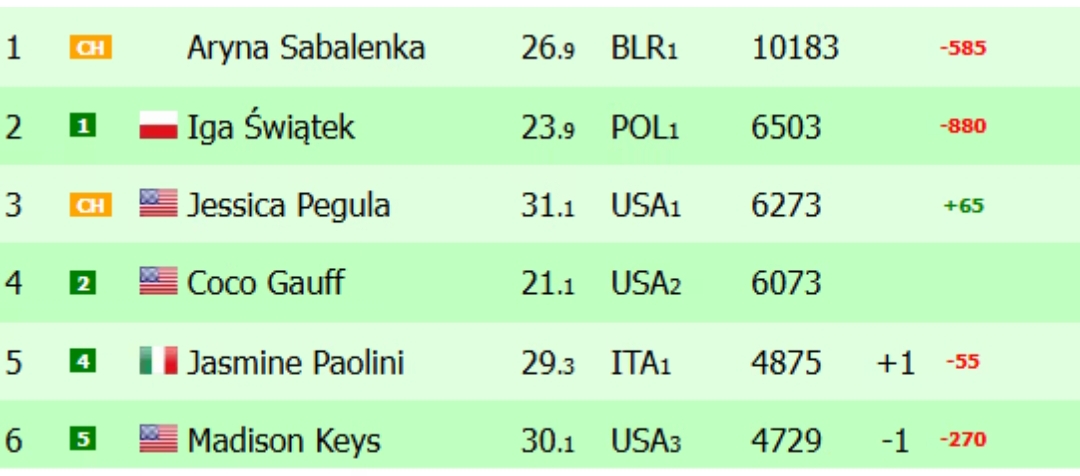This screenshot has height=476, width=1080.
Task: Click Sabalenka's 10183 points total
Action: [x=795, y=48]
